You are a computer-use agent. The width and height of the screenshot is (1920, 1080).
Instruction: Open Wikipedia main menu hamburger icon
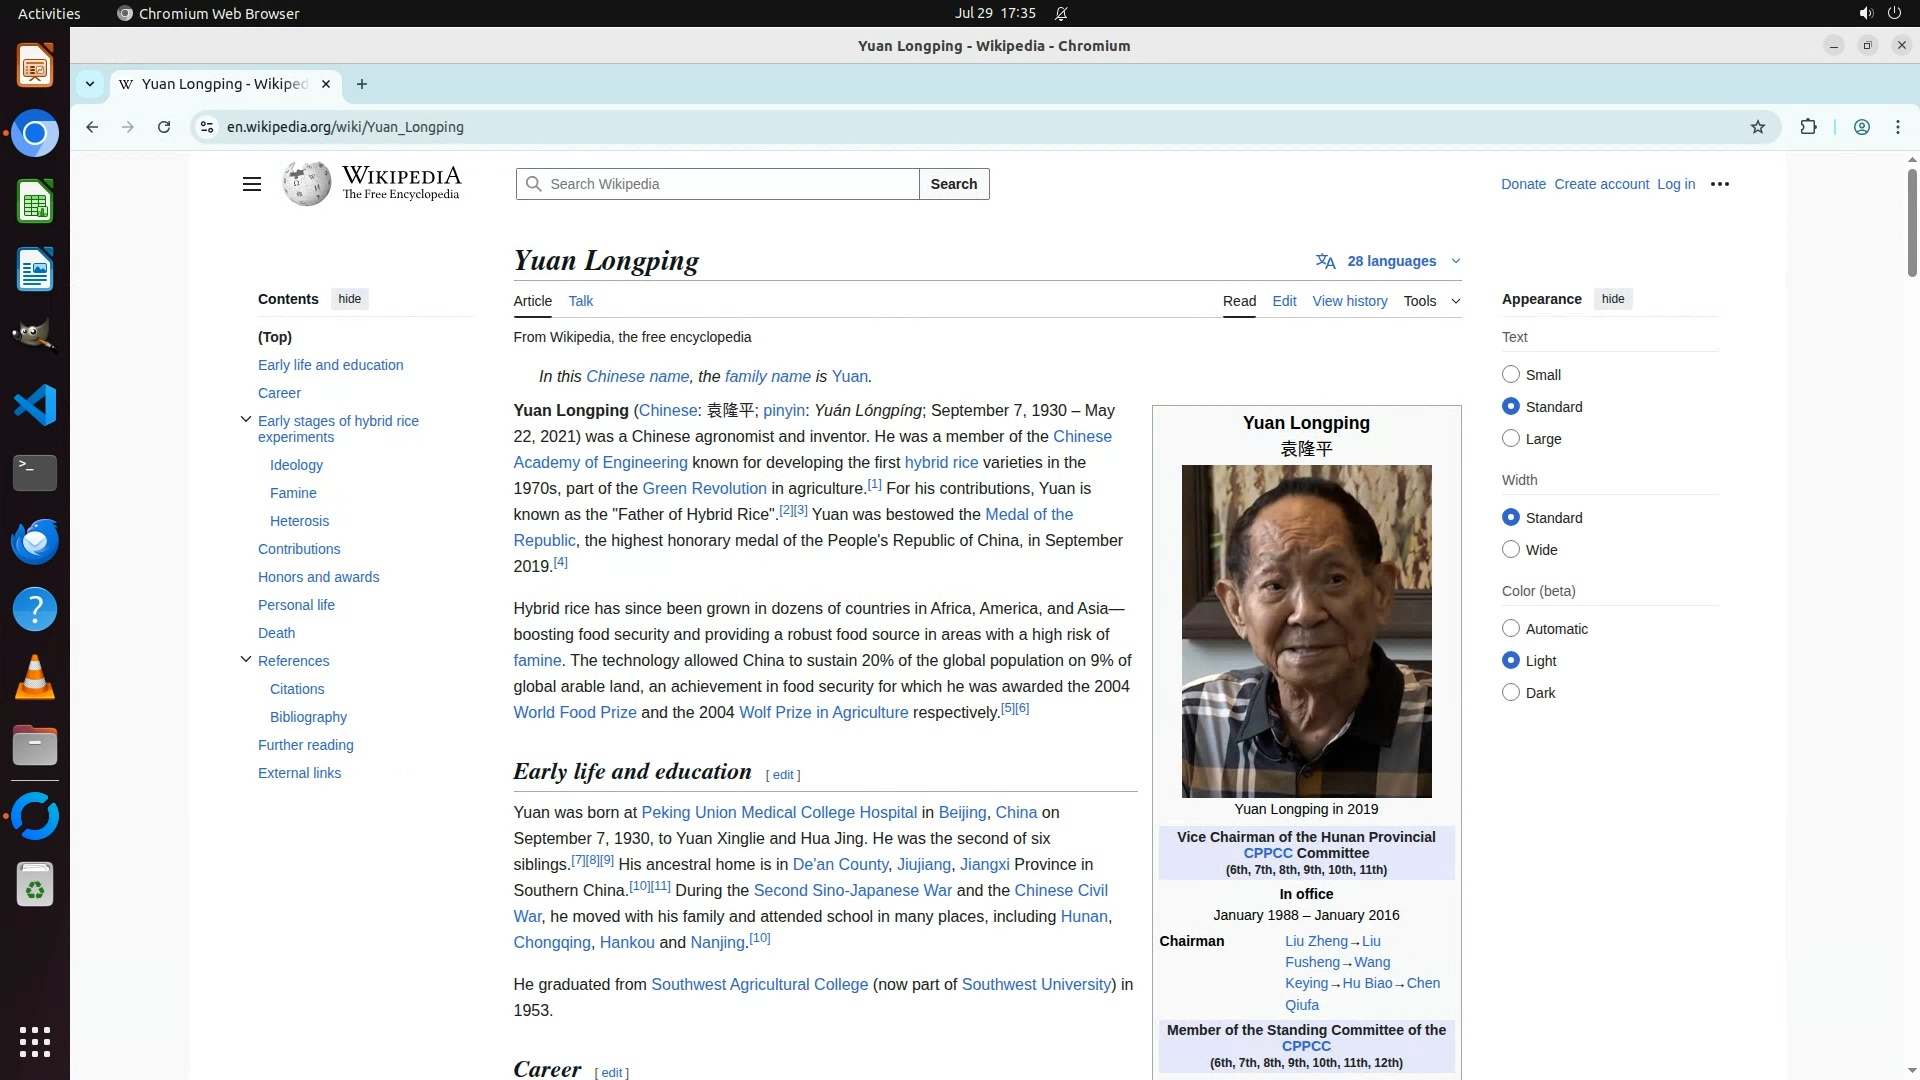pos(252,184)
